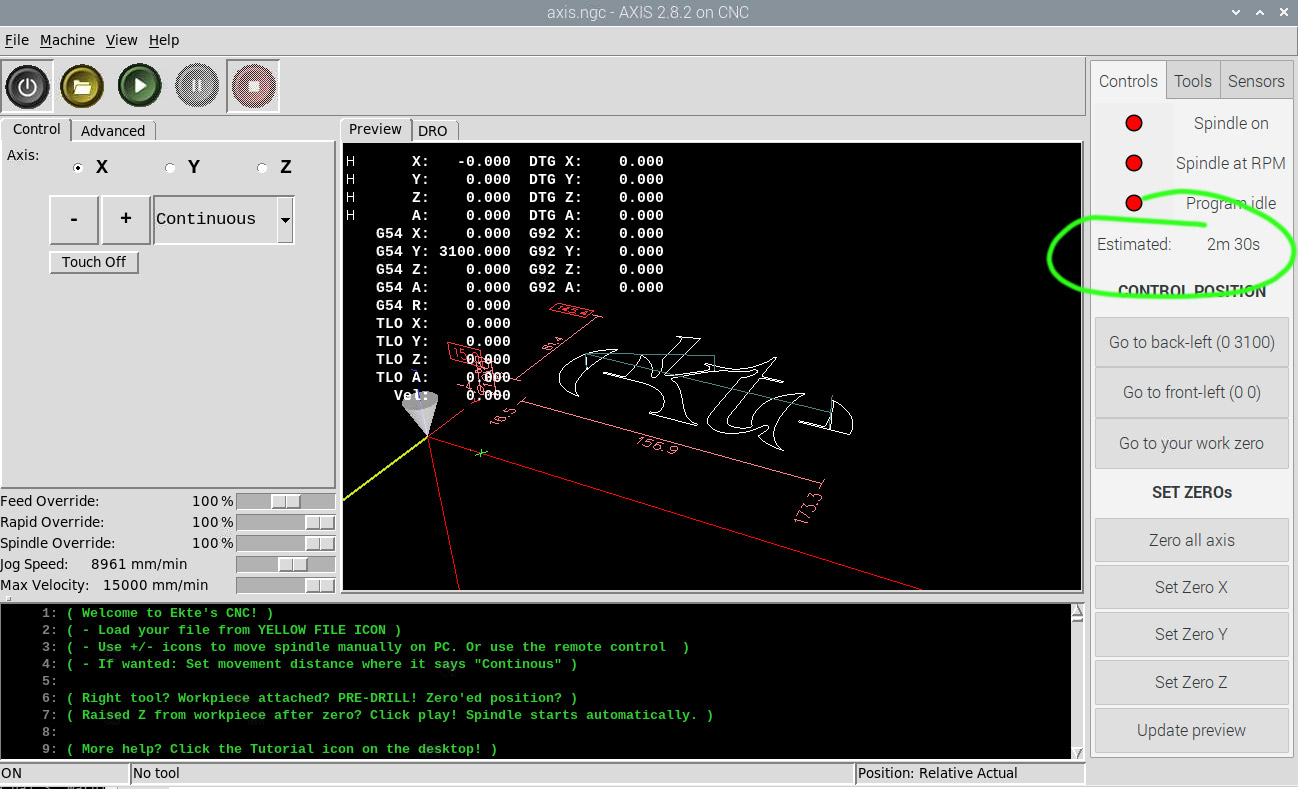
Task: Click the Continuous jog mode field
Action: coord(215,219)
